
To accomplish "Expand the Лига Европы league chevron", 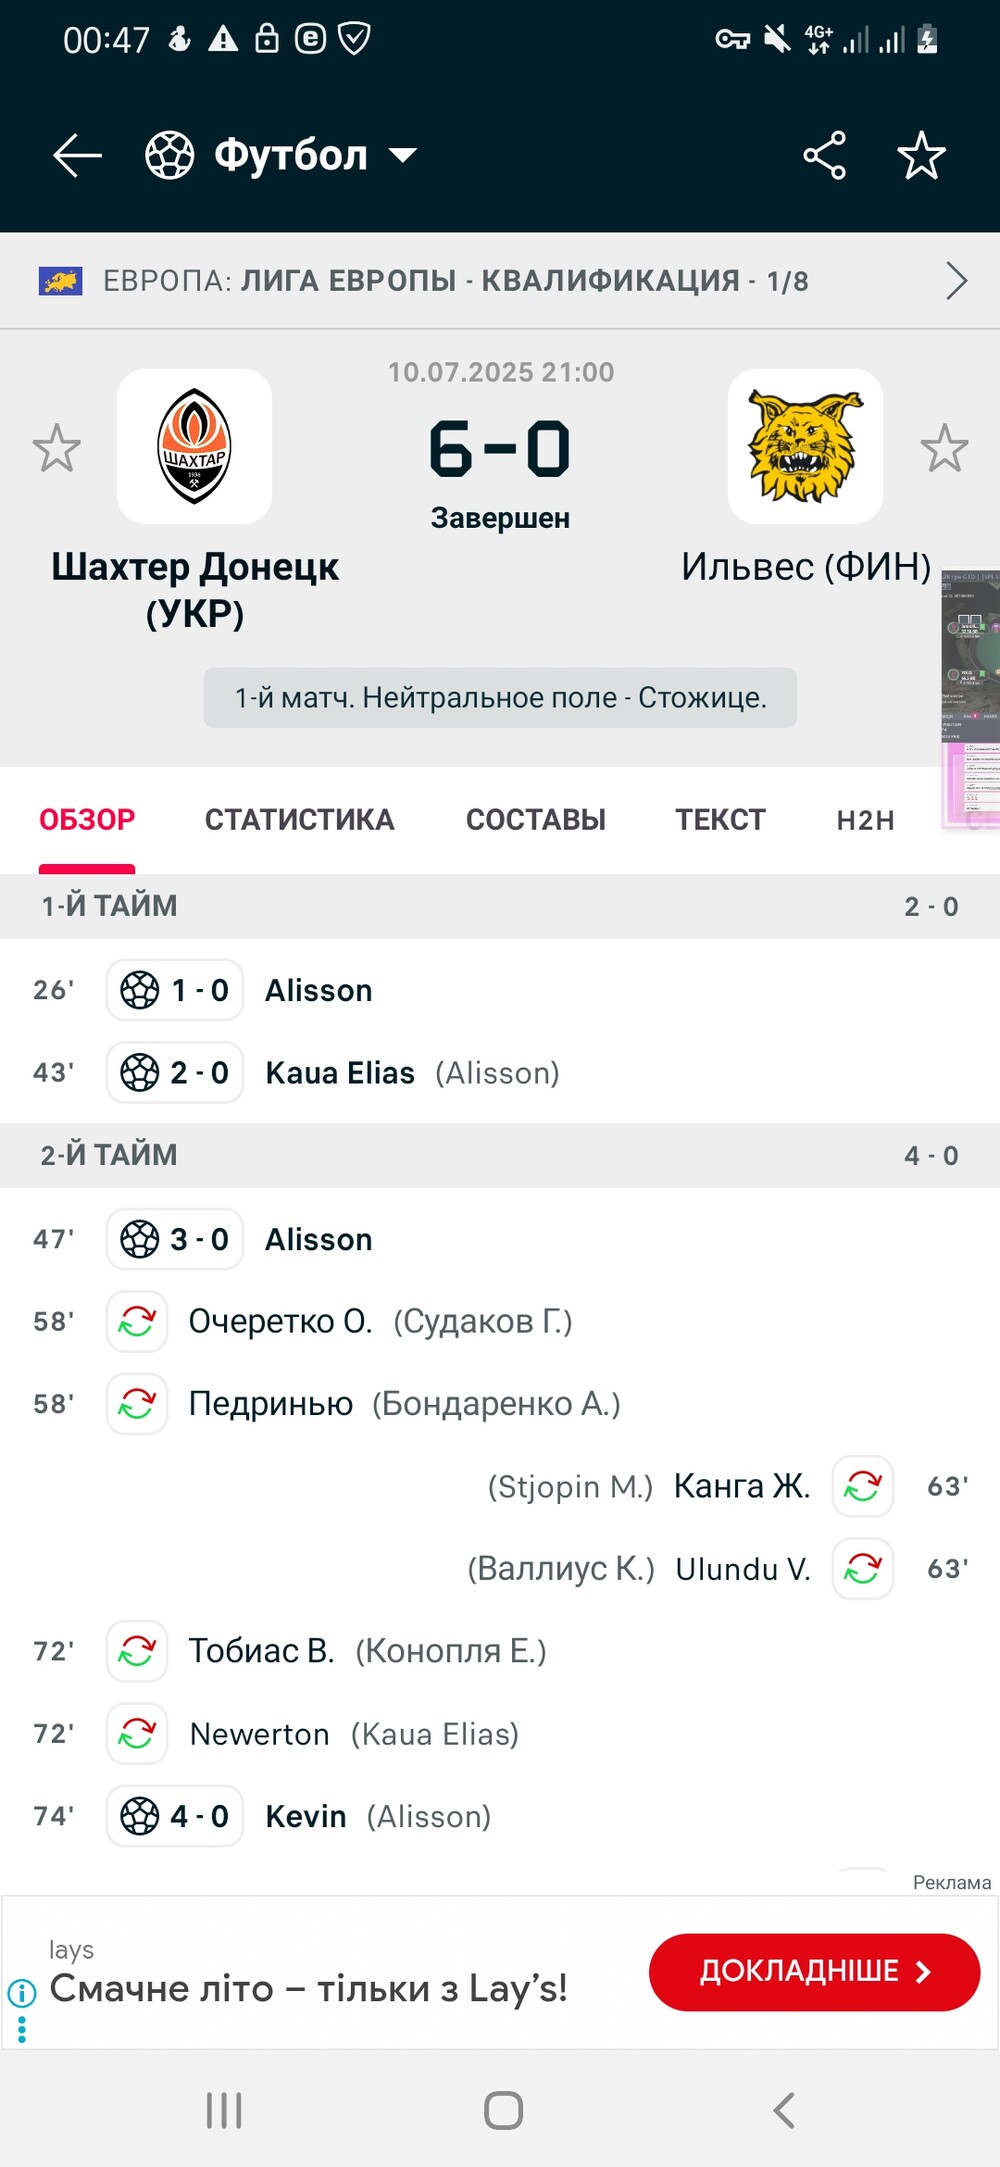I will [956, 281].
